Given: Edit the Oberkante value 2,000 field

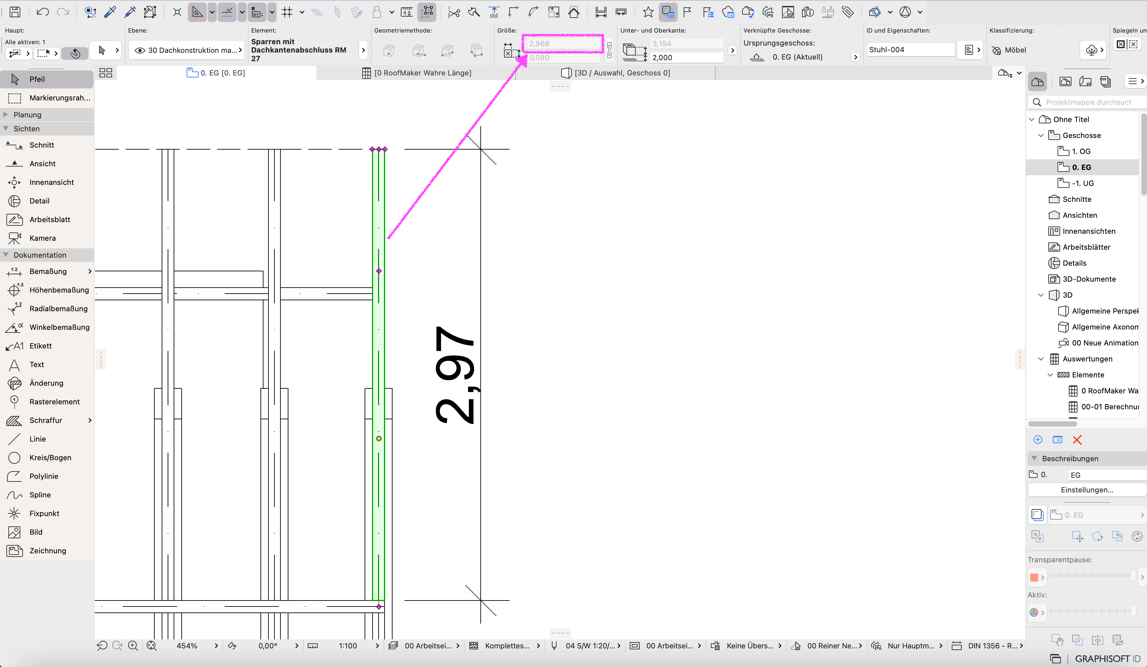Looking at the screenshot, I should pos(687,58).
